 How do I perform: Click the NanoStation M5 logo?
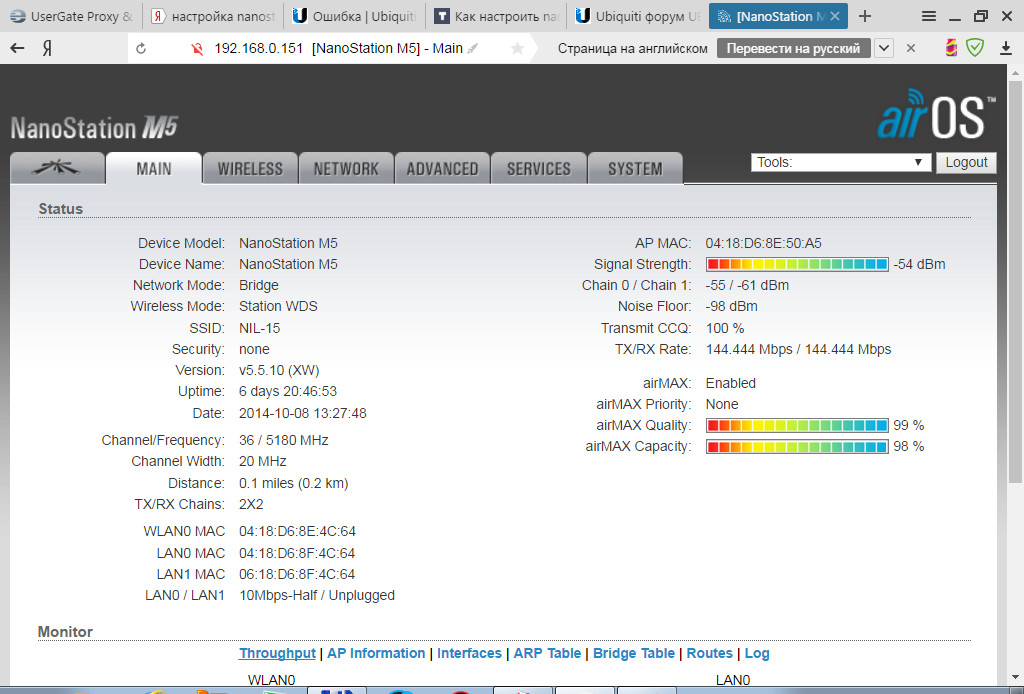(x=94, y=127)
